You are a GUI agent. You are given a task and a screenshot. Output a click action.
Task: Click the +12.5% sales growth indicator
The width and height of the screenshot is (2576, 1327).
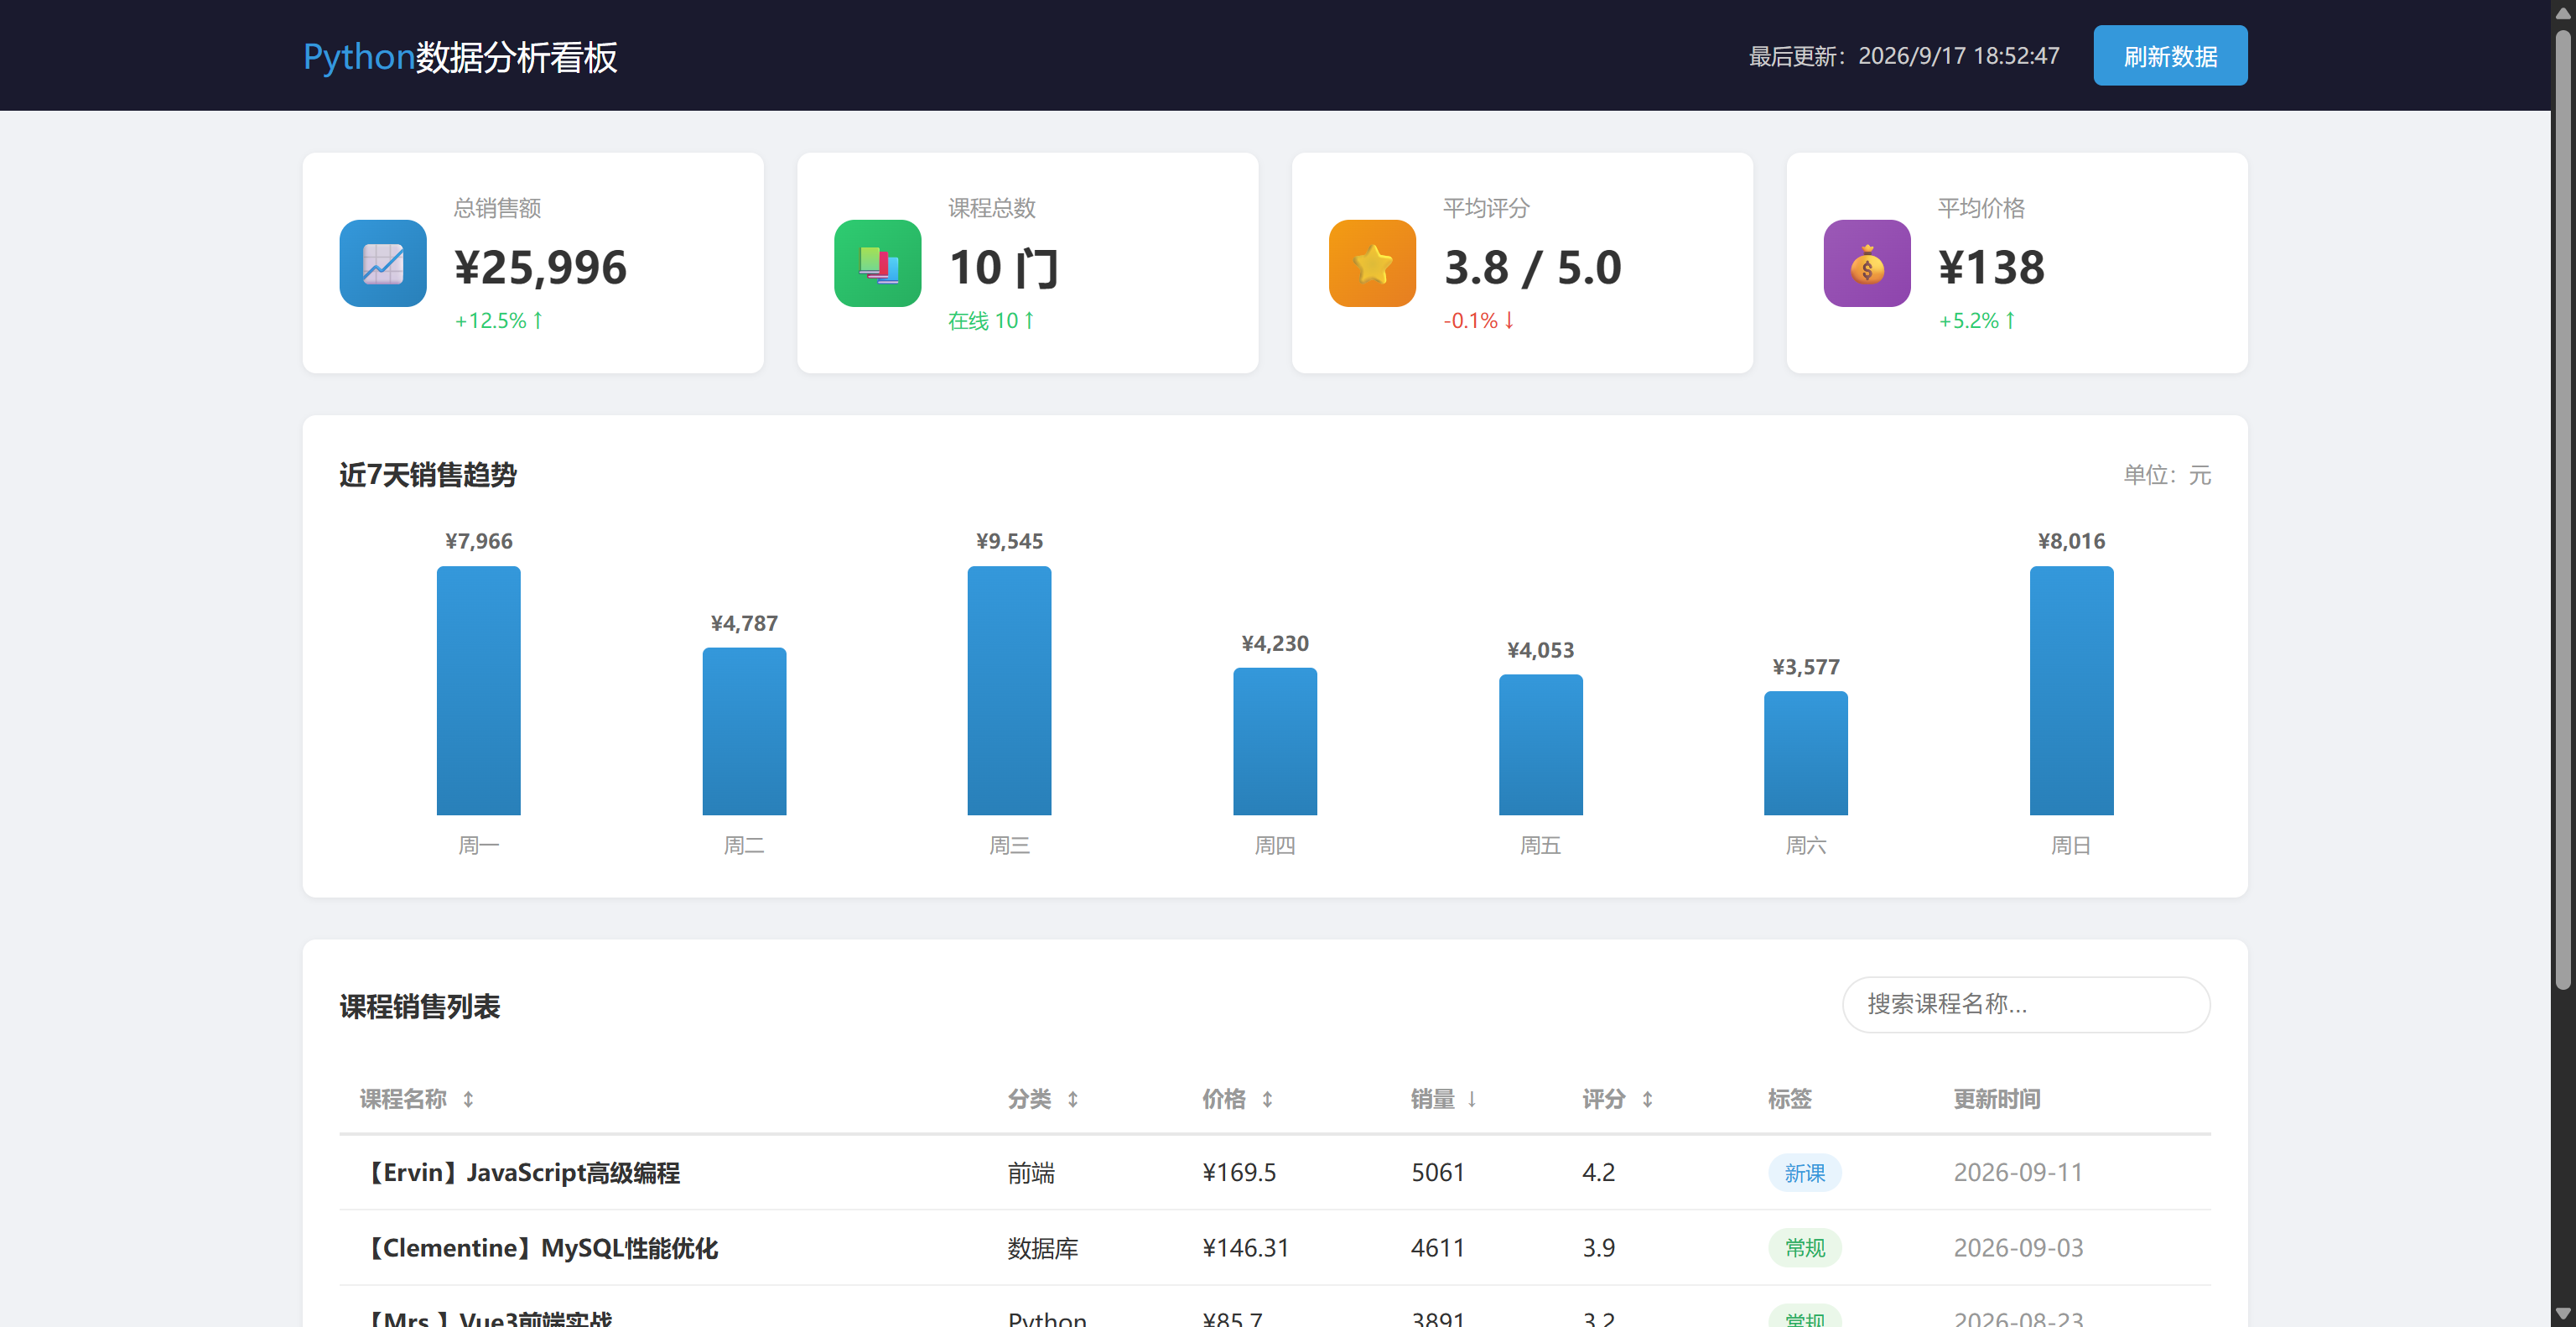499,320
